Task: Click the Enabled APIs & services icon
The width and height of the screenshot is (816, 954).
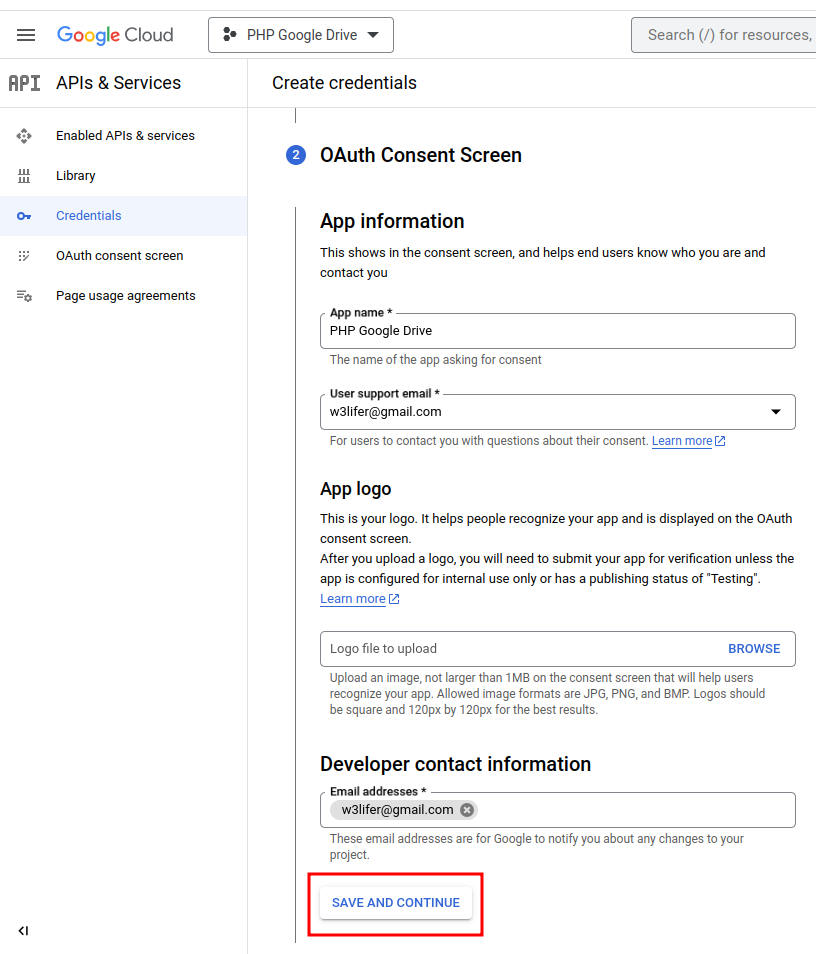Action: tap(24, 136)
